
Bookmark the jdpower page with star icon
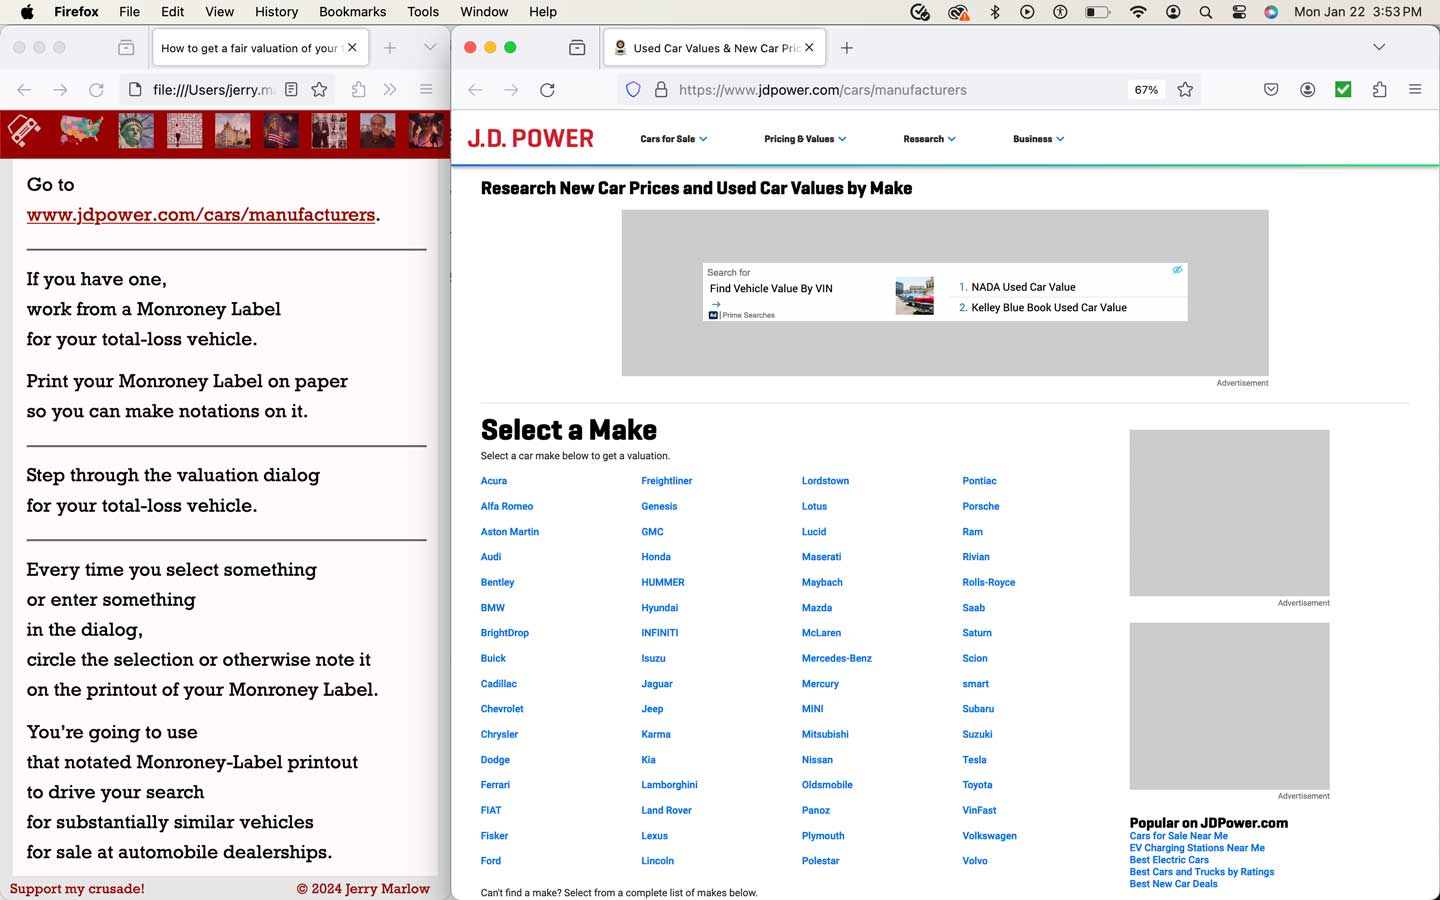tap(1185, 90)
